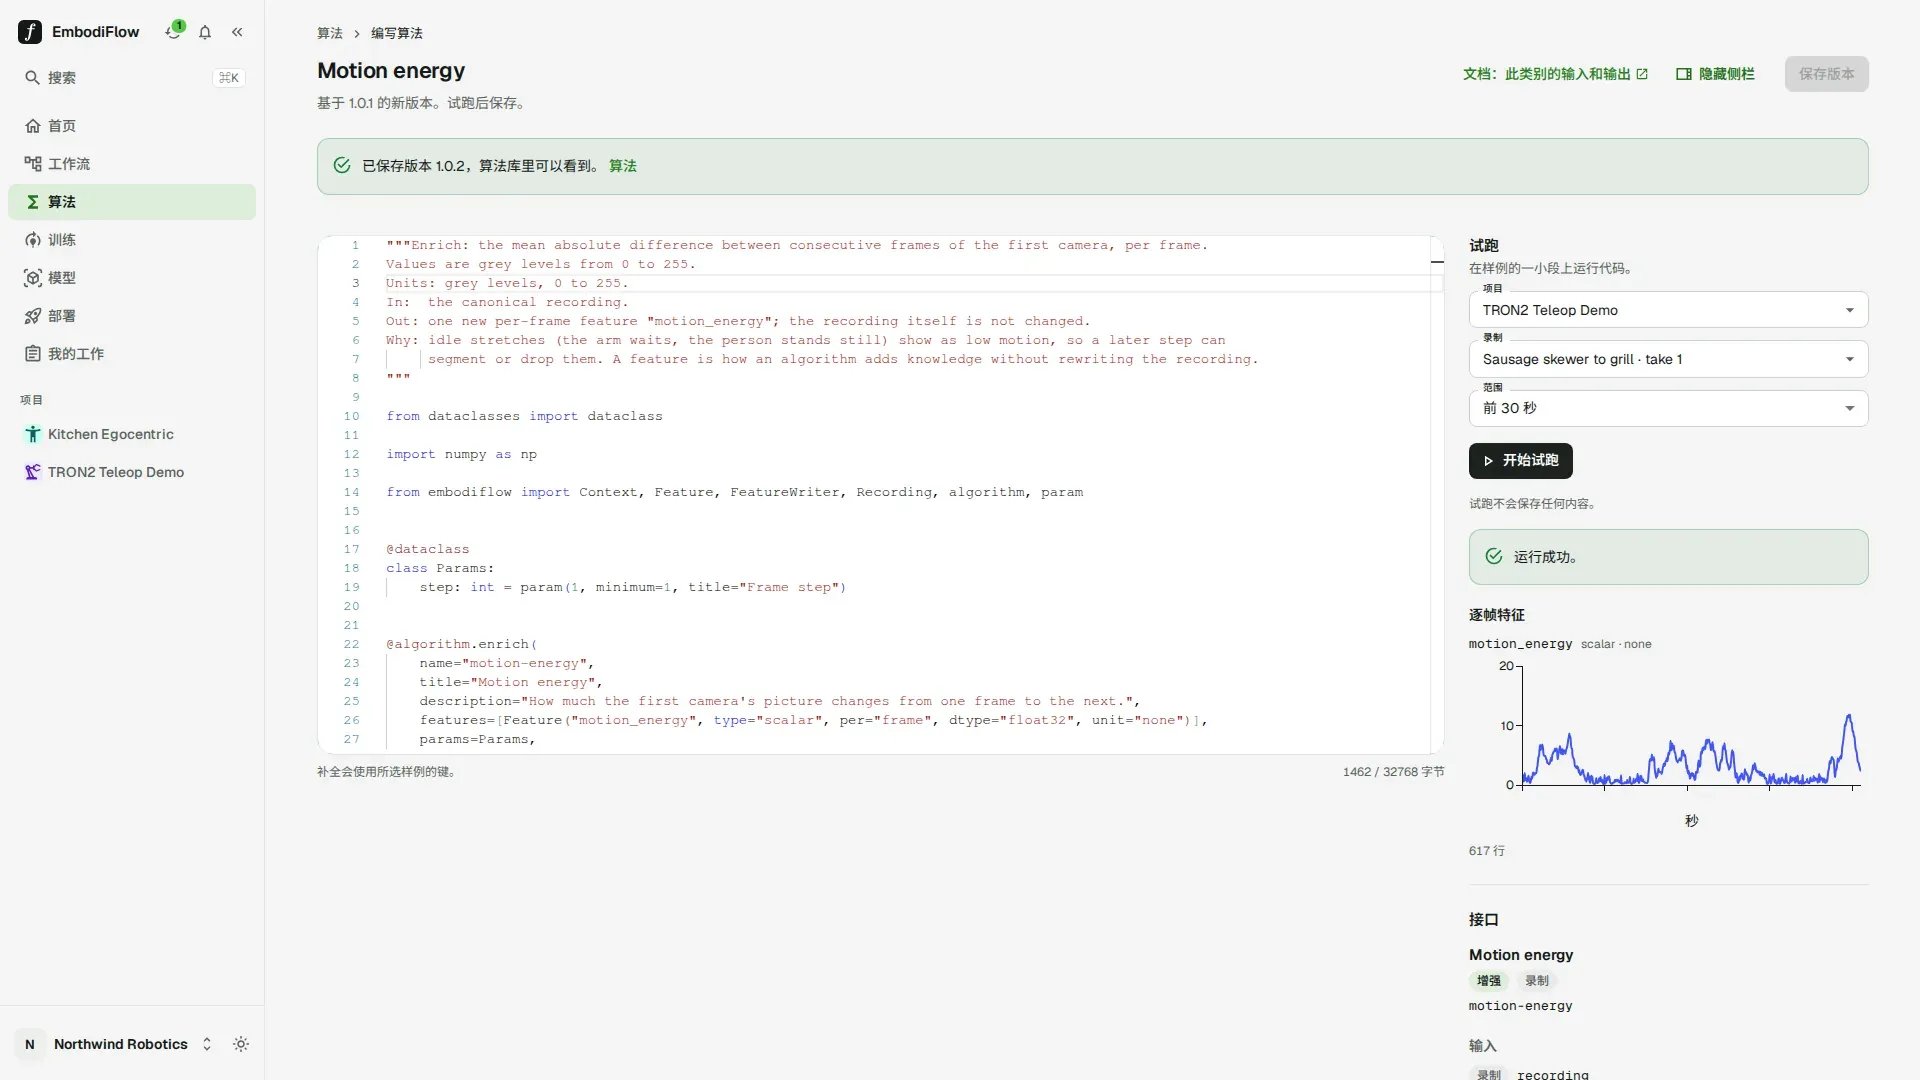Click 开始试跑 run button
This screenshot has height=1080, width=1920.
tap(1520, 461)
